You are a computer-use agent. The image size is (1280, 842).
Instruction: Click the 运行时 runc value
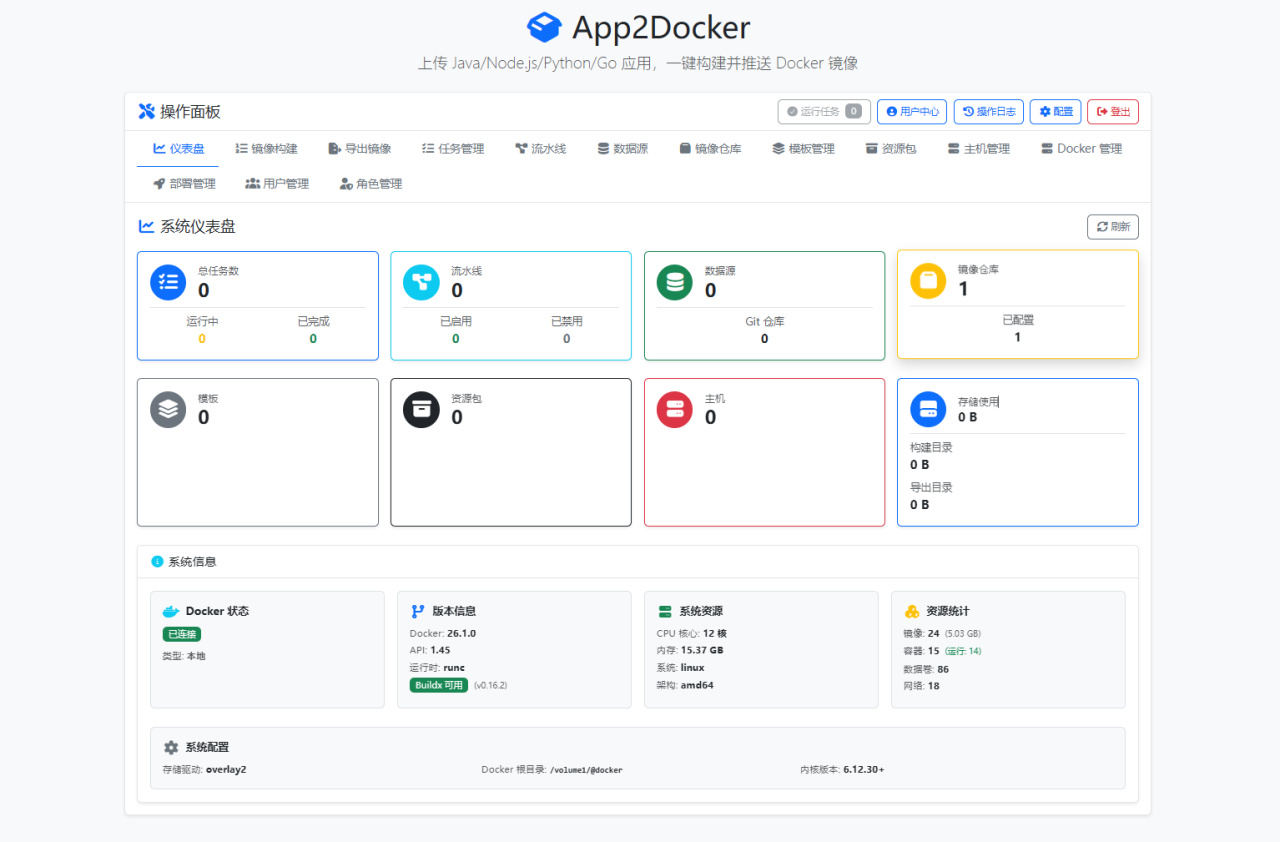[453, 667]
